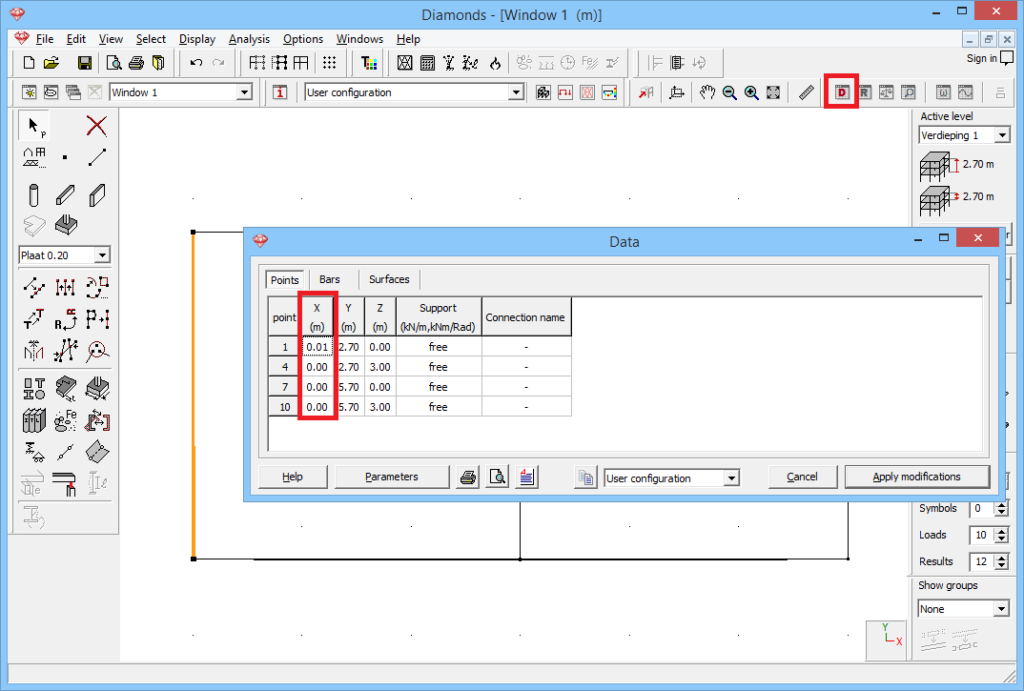
Task: Click the Sign in link
Action: coord(982,59)
